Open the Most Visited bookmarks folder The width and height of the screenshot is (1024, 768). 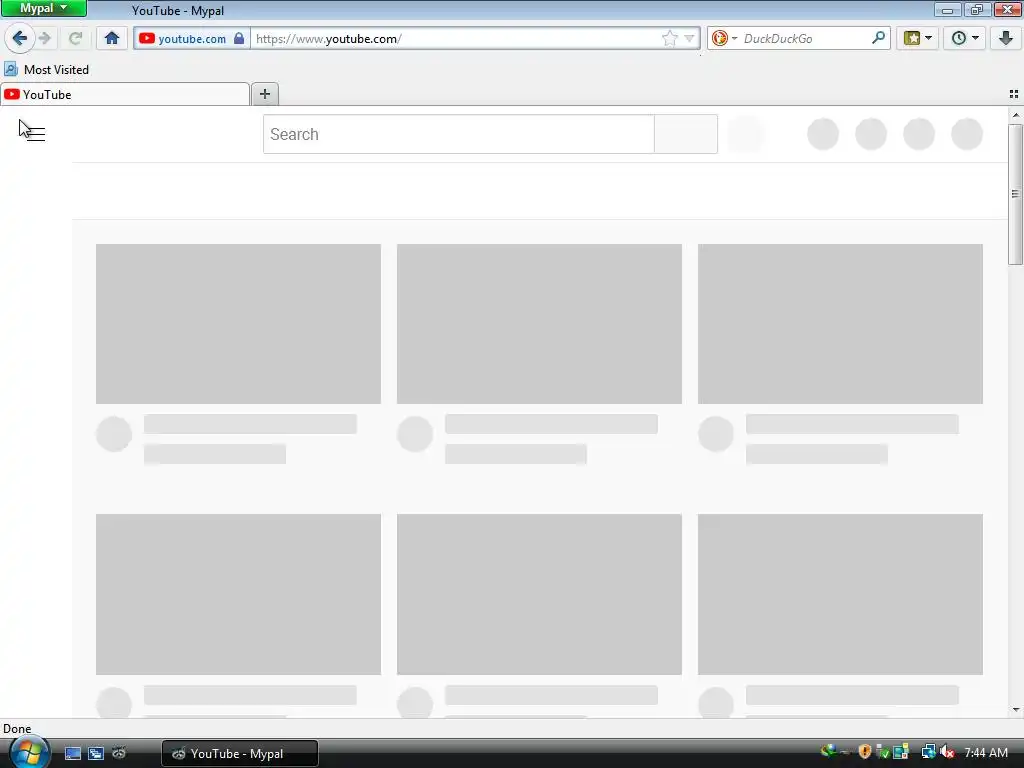click(x=46, y=69)
